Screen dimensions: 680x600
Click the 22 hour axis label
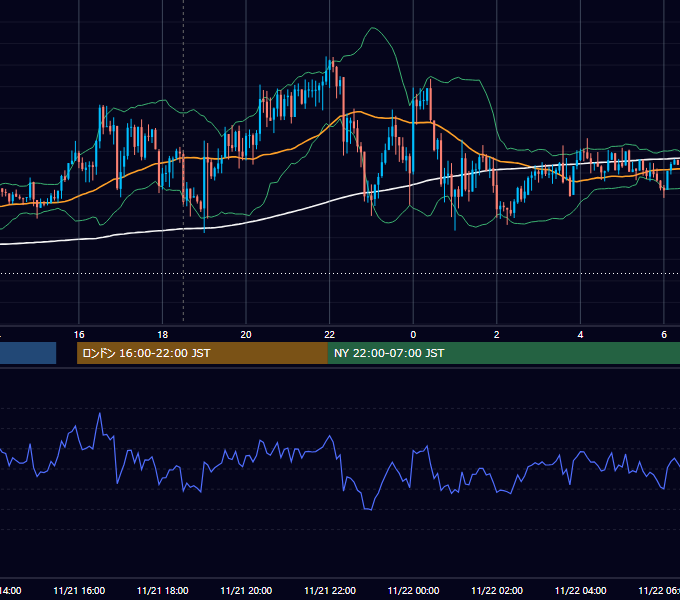[330, 335]
